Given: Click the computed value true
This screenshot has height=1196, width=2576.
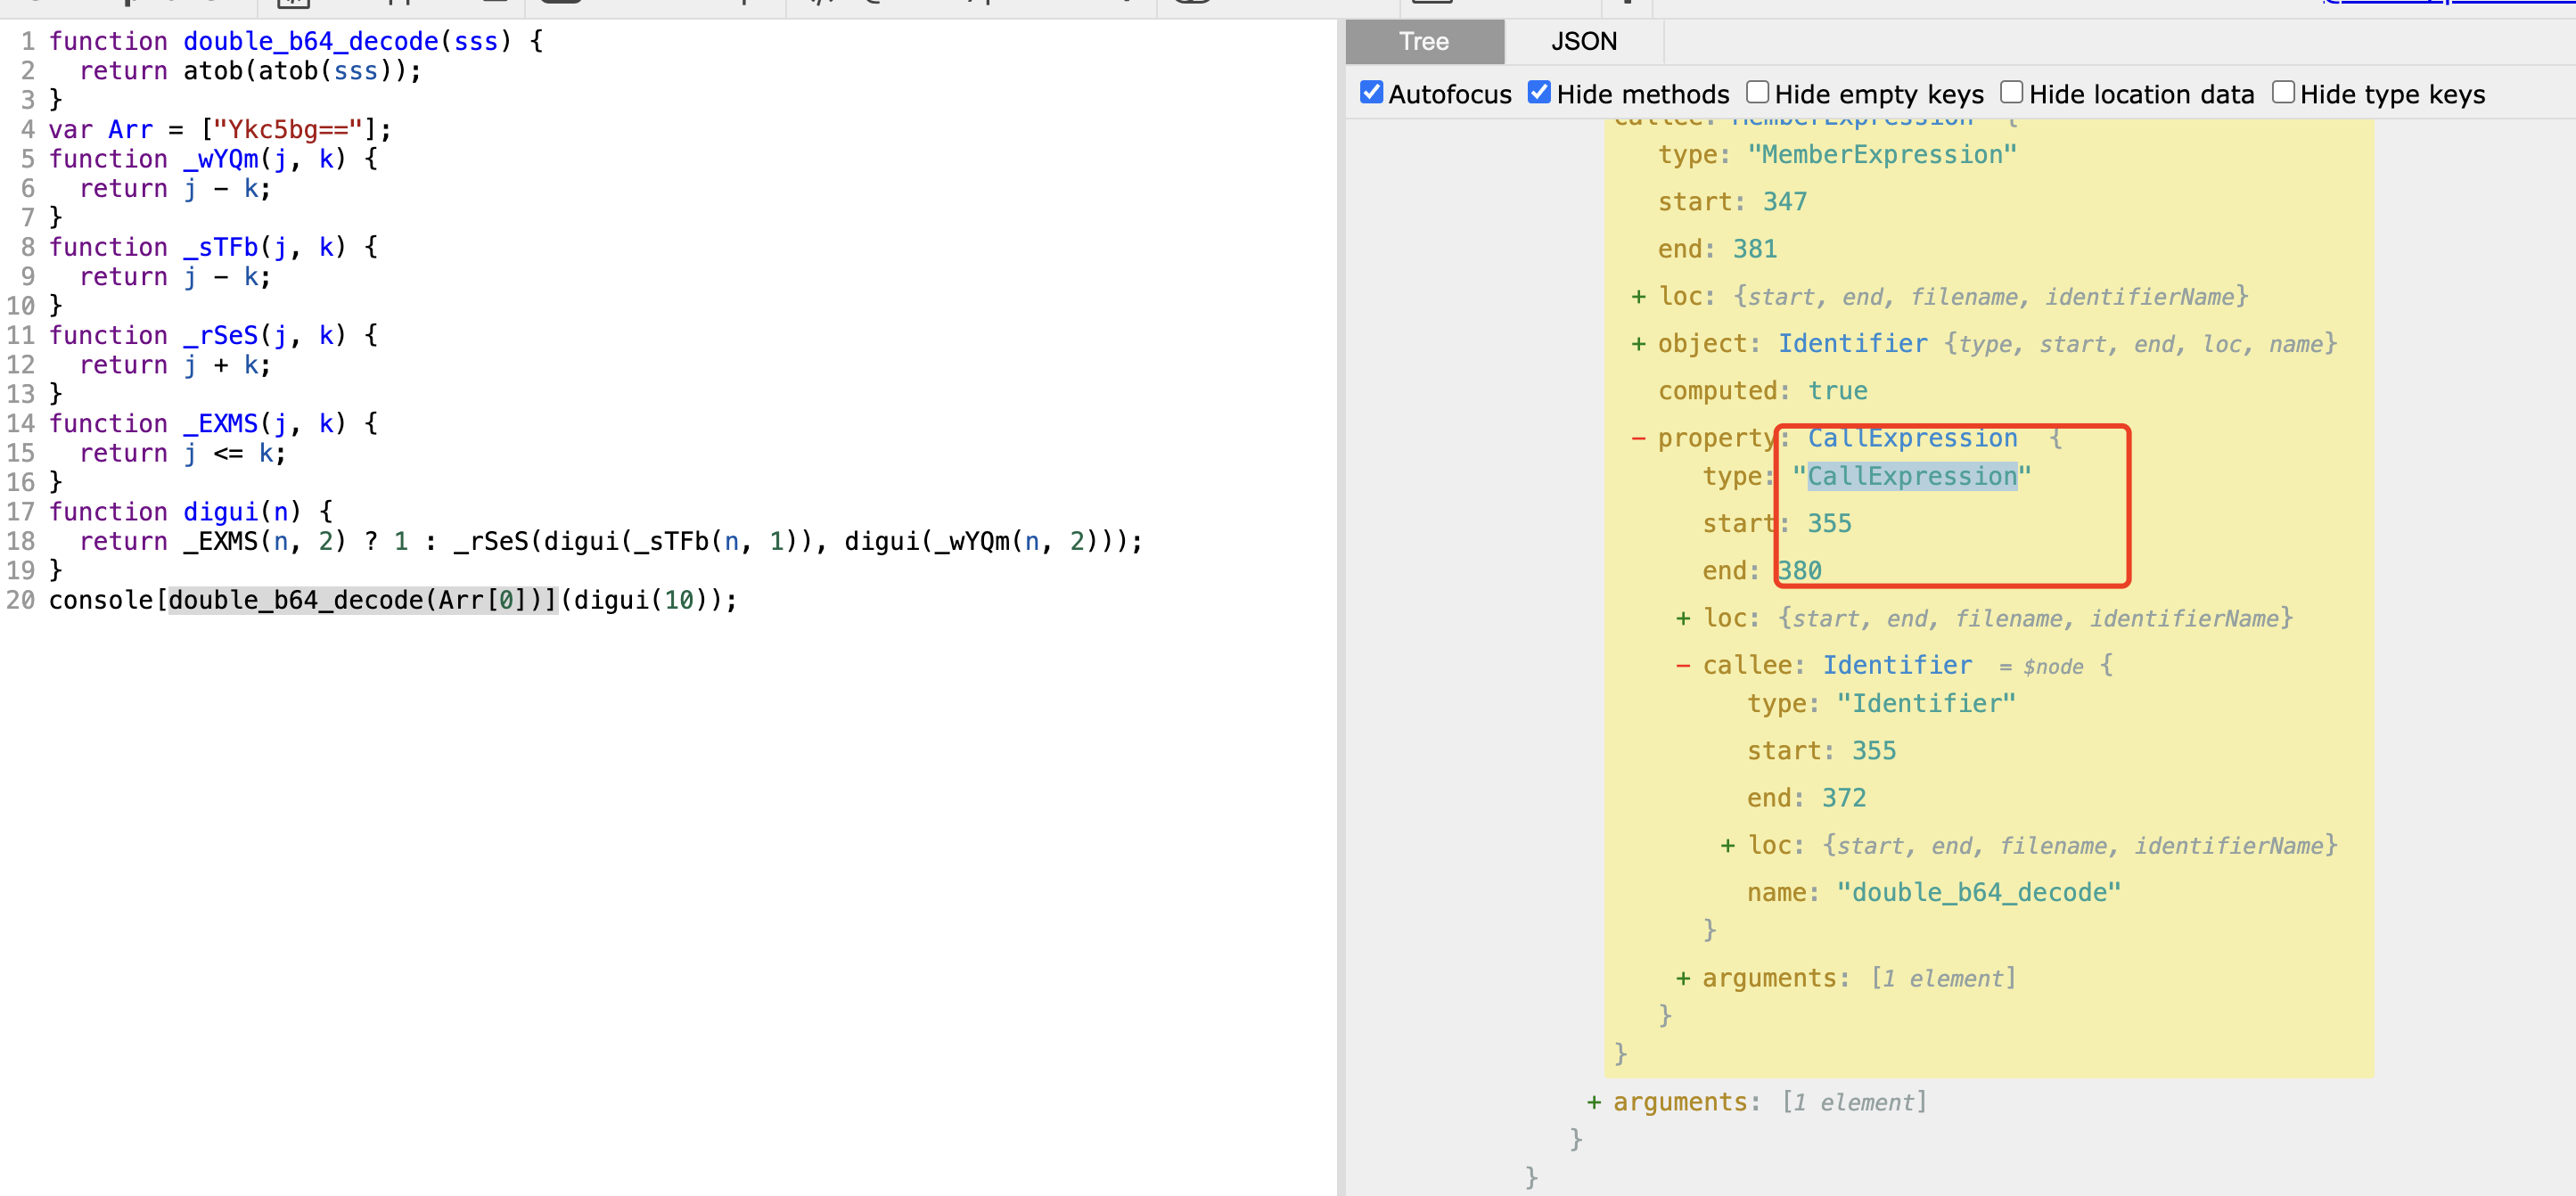Looking at the screenshot, I should [x=1837, y=391].
